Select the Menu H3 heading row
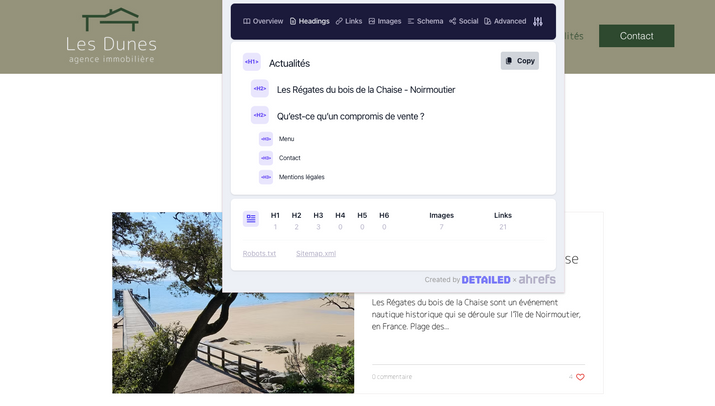Screen dimensions: 715x406 pyautogui.click(x=286, y=139)
